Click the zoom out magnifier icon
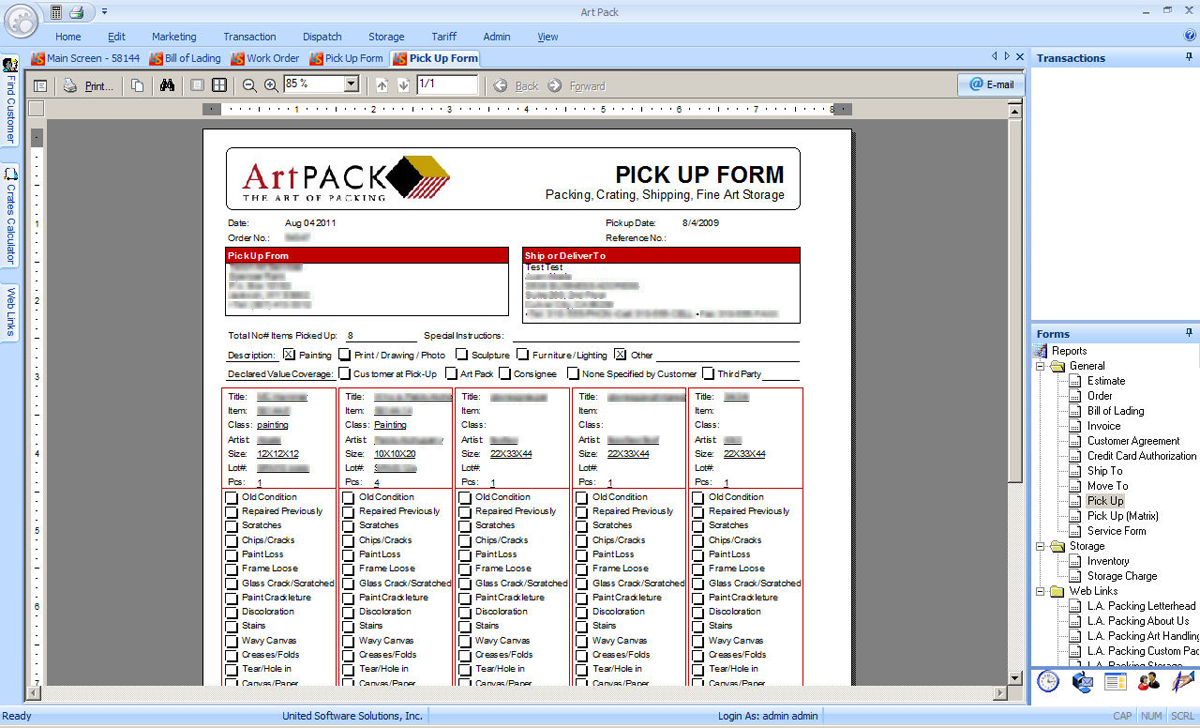1200x728 pixels. coord(250,86)
